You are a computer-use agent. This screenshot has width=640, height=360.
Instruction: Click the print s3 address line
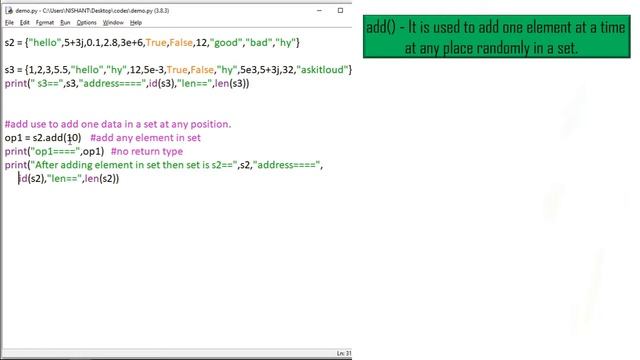[127, 84]
